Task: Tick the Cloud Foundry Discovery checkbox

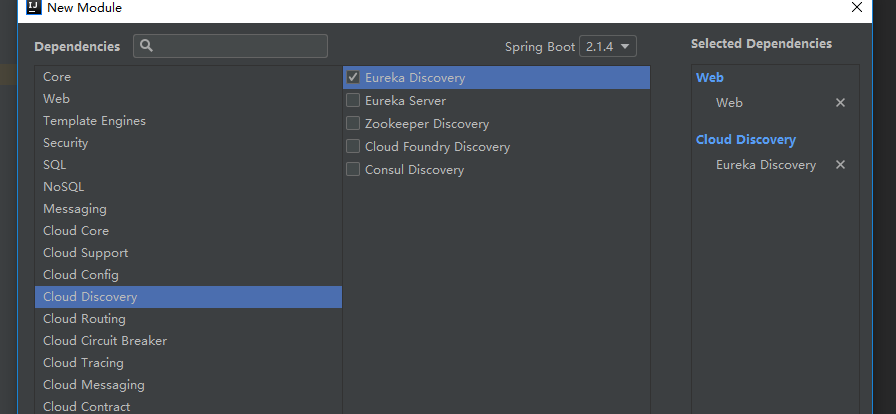Action: click(353, 146)
